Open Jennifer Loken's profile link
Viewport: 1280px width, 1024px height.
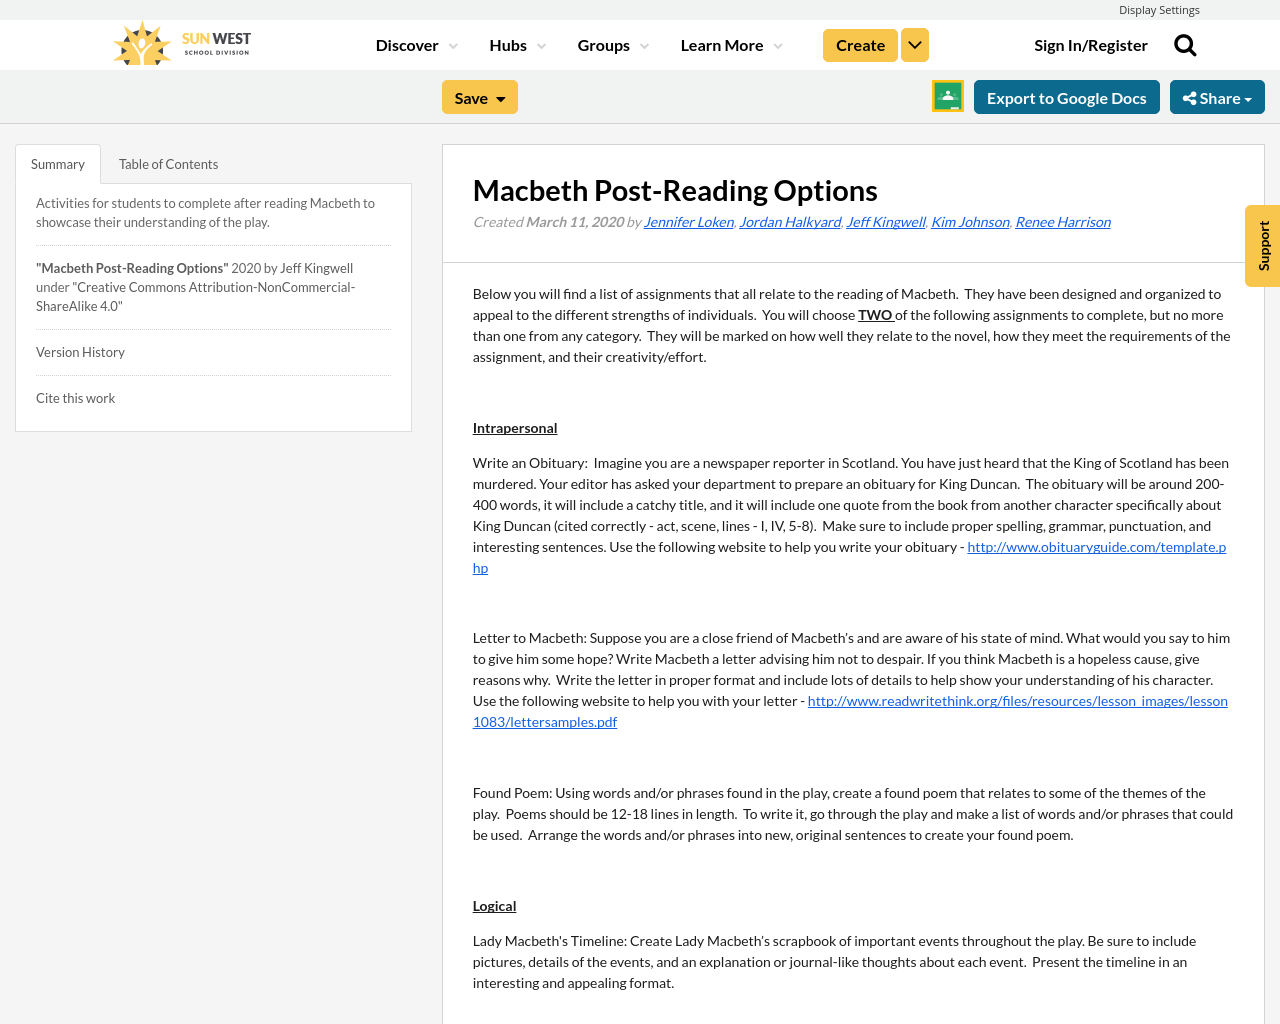(x=688, y=220)
